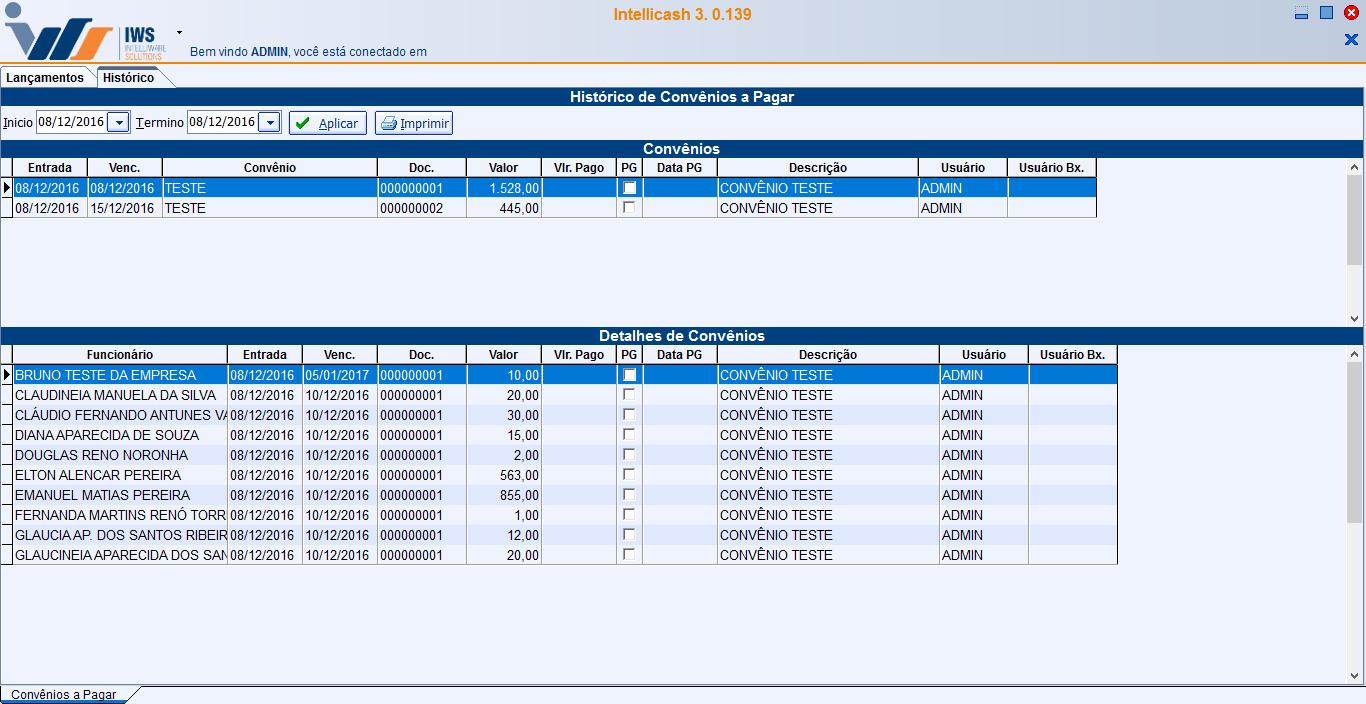
Task: Toggle PG checkbox for ELTON ALENCAR PEREIRA
Action: click(629, 475)
